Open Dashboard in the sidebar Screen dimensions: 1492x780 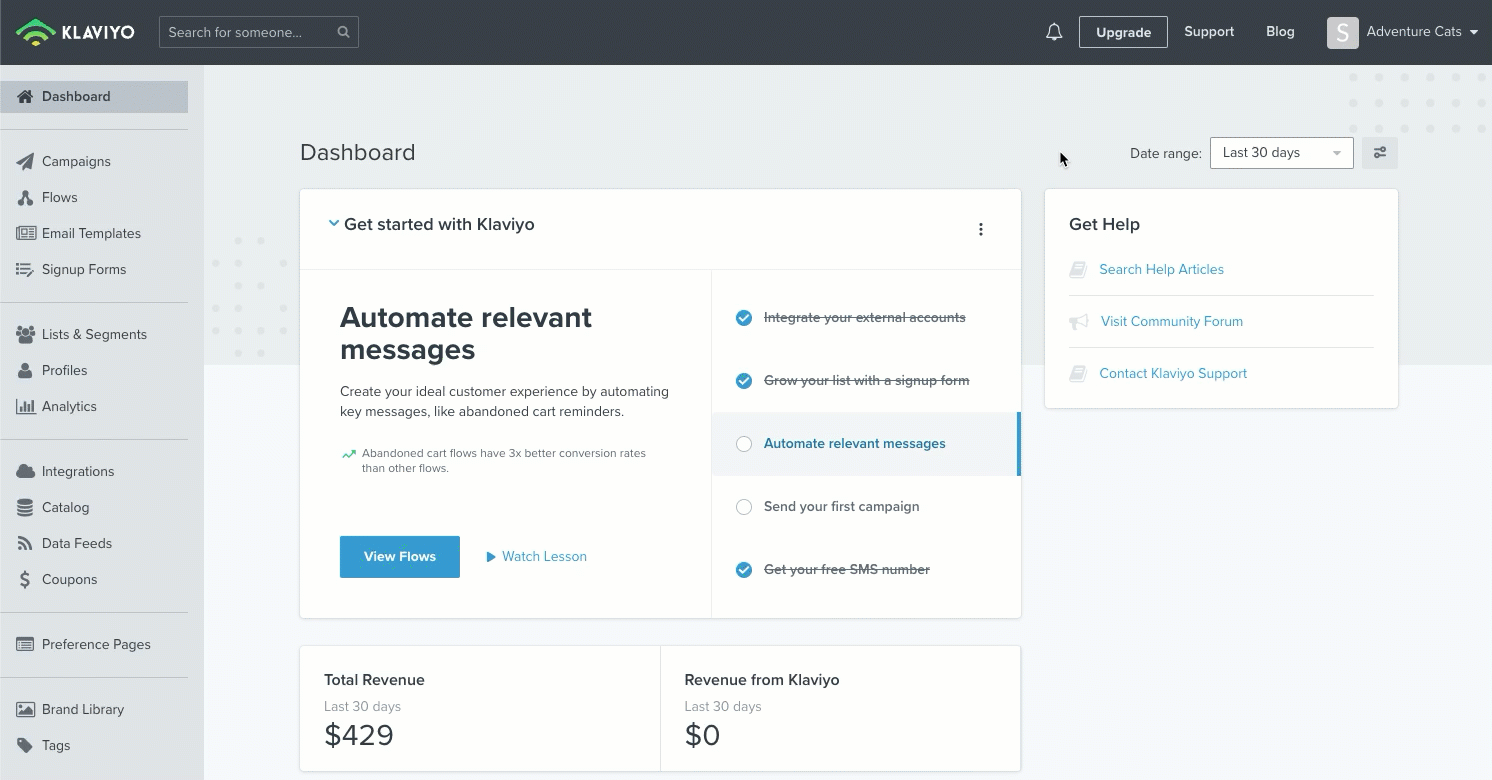pos(94,97)
